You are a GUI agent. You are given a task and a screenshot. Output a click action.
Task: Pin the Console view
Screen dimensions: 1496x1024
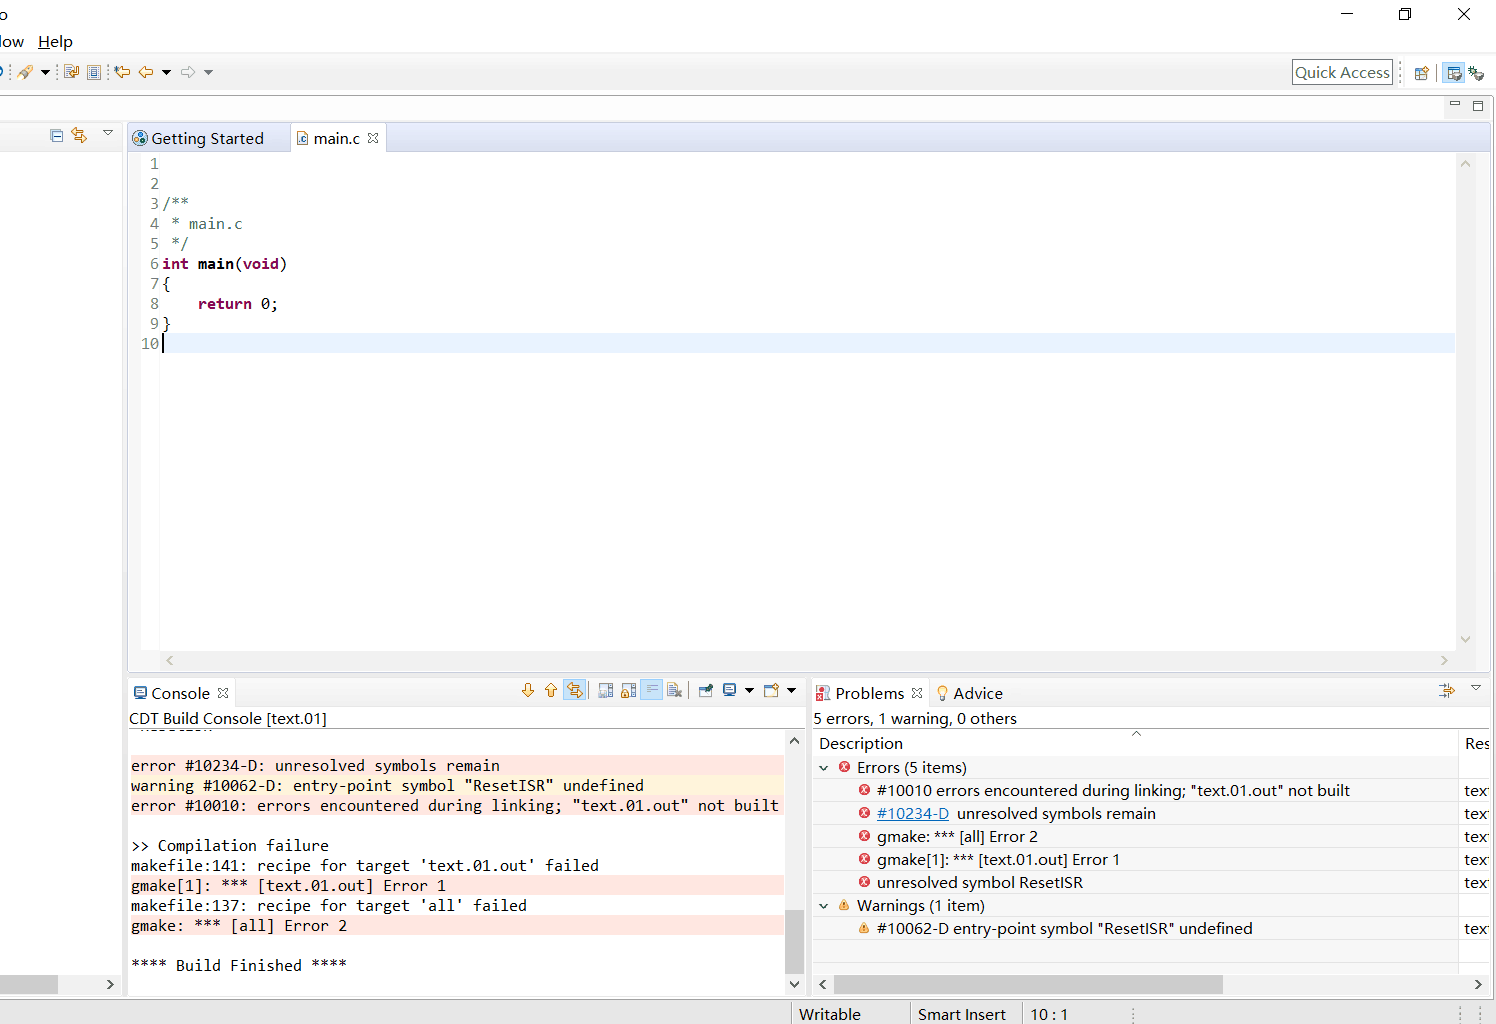(706, 690)
